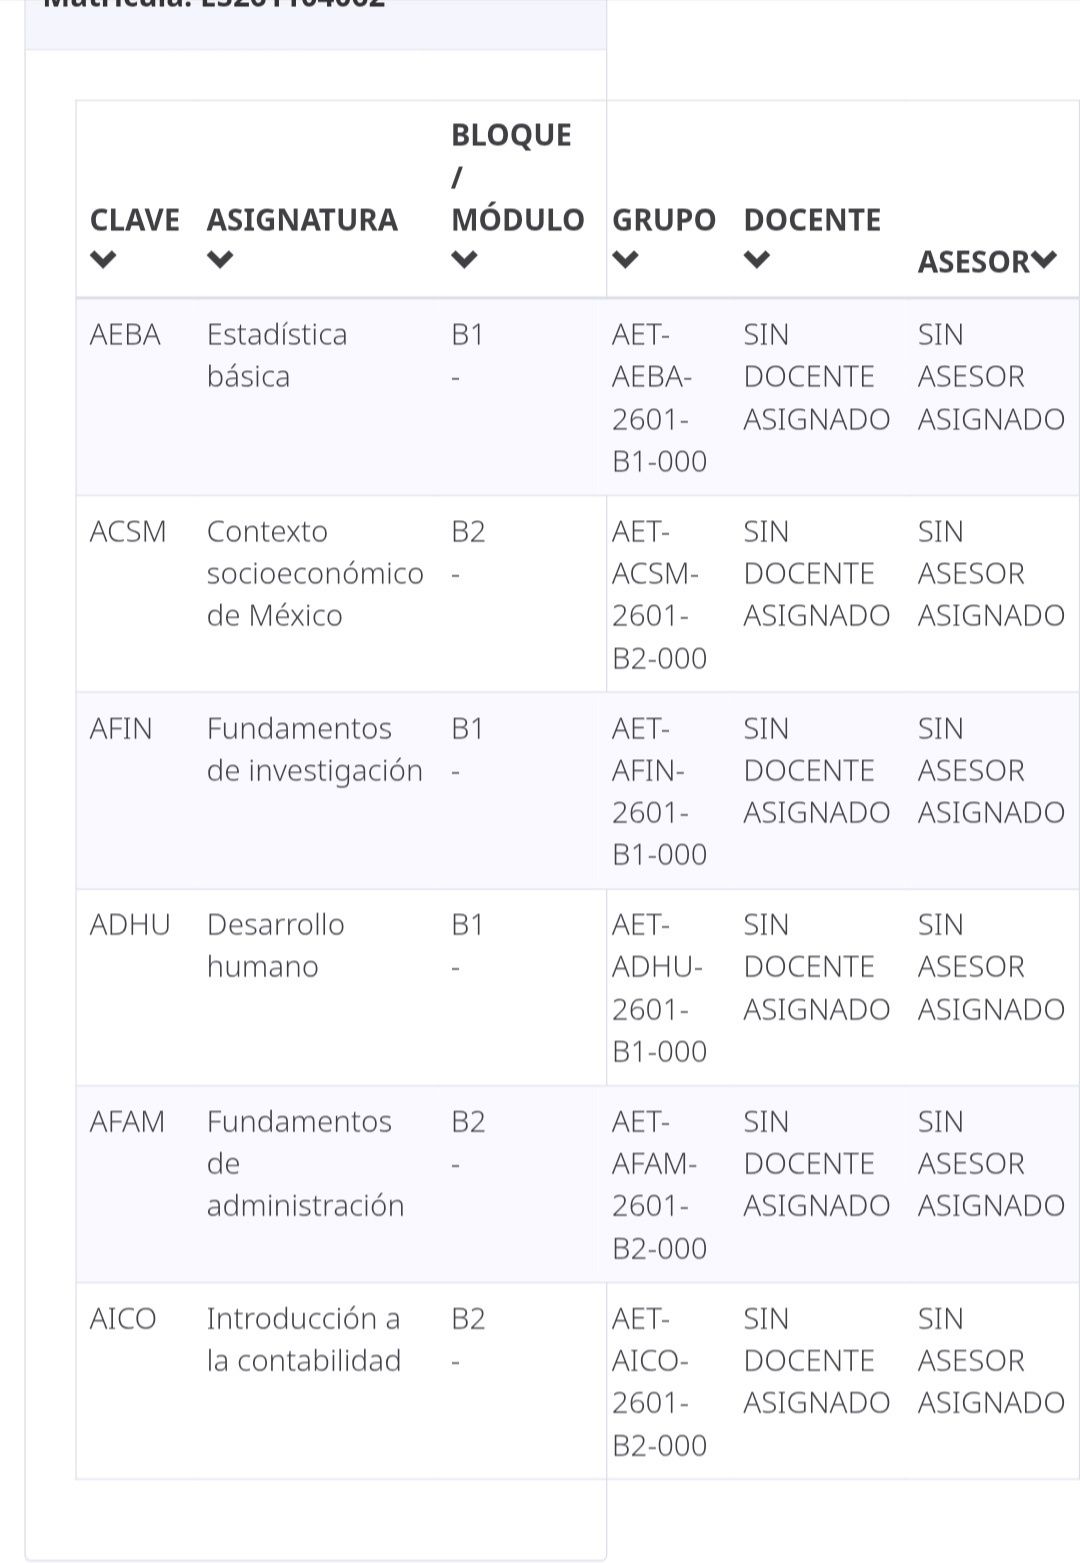Image resolution: width=1080 pixels, height=1563 pixels.
Task: Click chevron under ASIGNATURA header
Action: [220, 261]
